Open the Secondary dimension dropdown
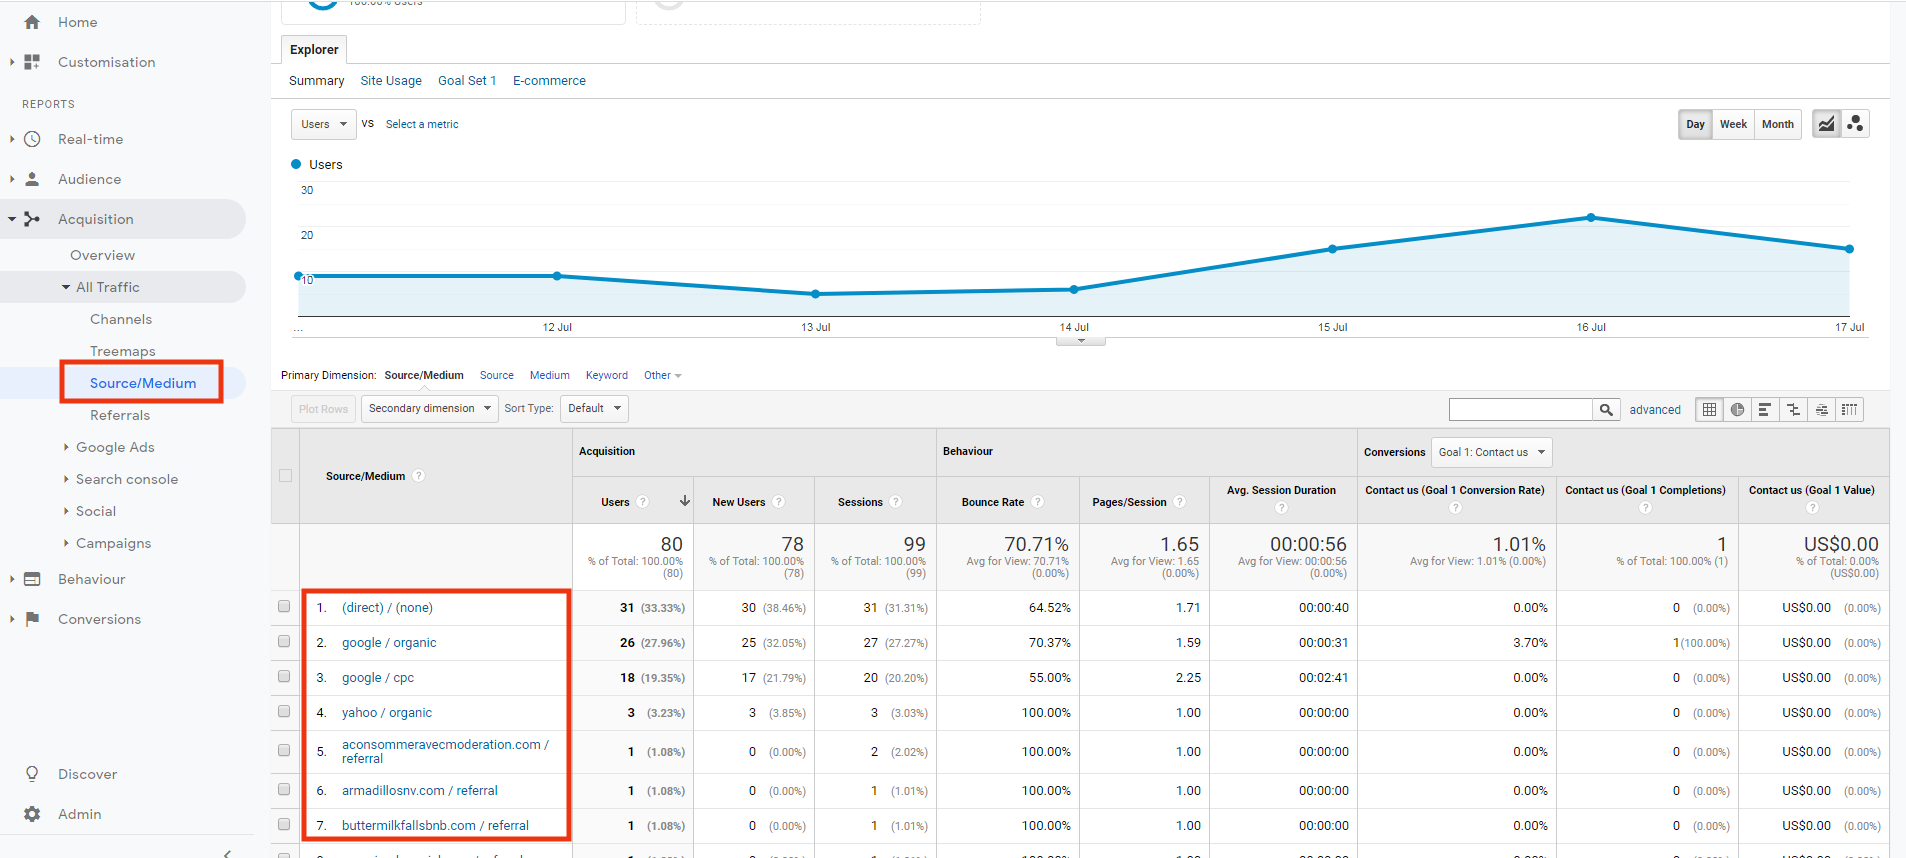Image resolution: width=1906 pixels, height=858 pixels. click(x=429, y=408)
